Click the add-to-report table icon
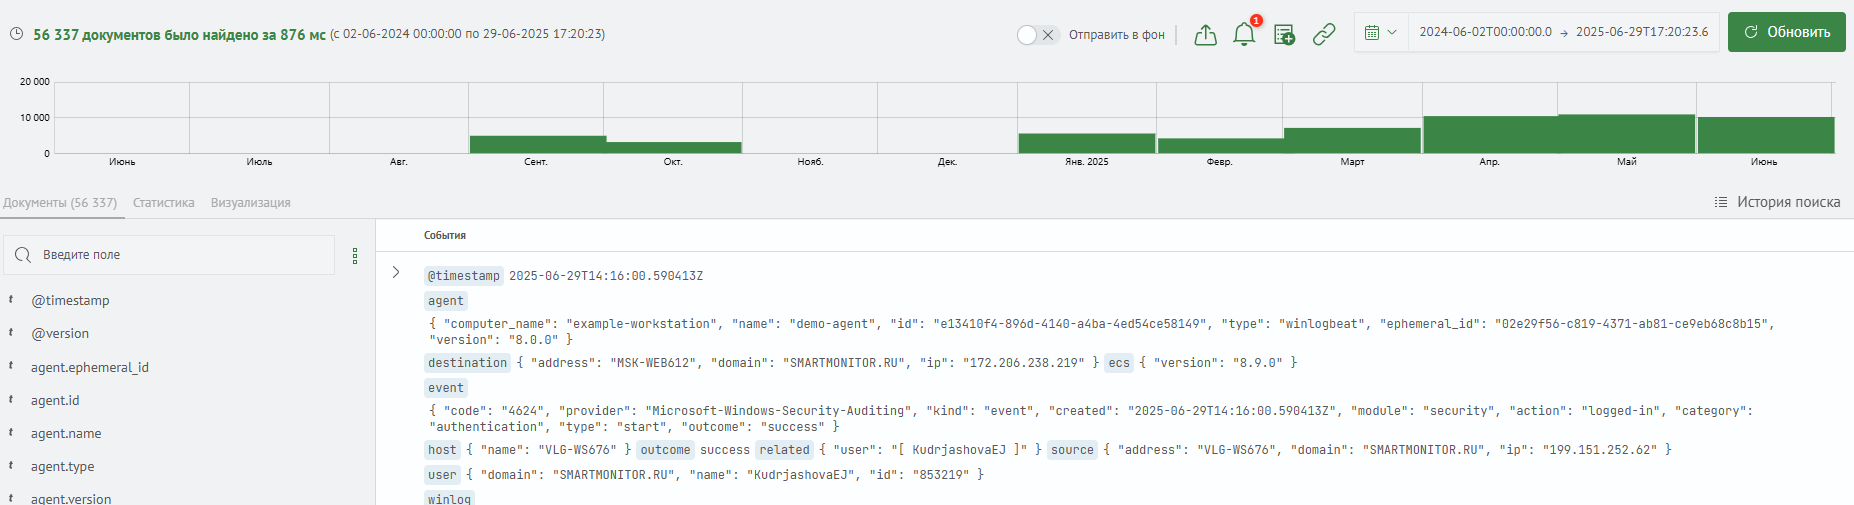The image size is (1854, 505). pyautogui.click(x=1284, y=35)
